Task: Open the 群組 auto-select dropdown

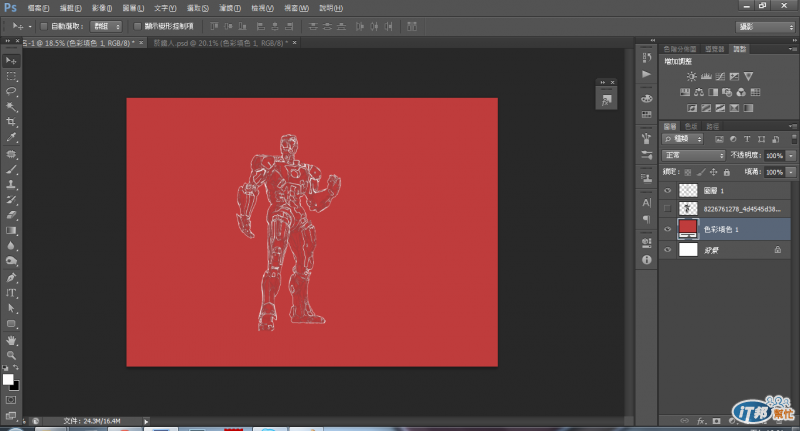Action: tap(105, 26)
